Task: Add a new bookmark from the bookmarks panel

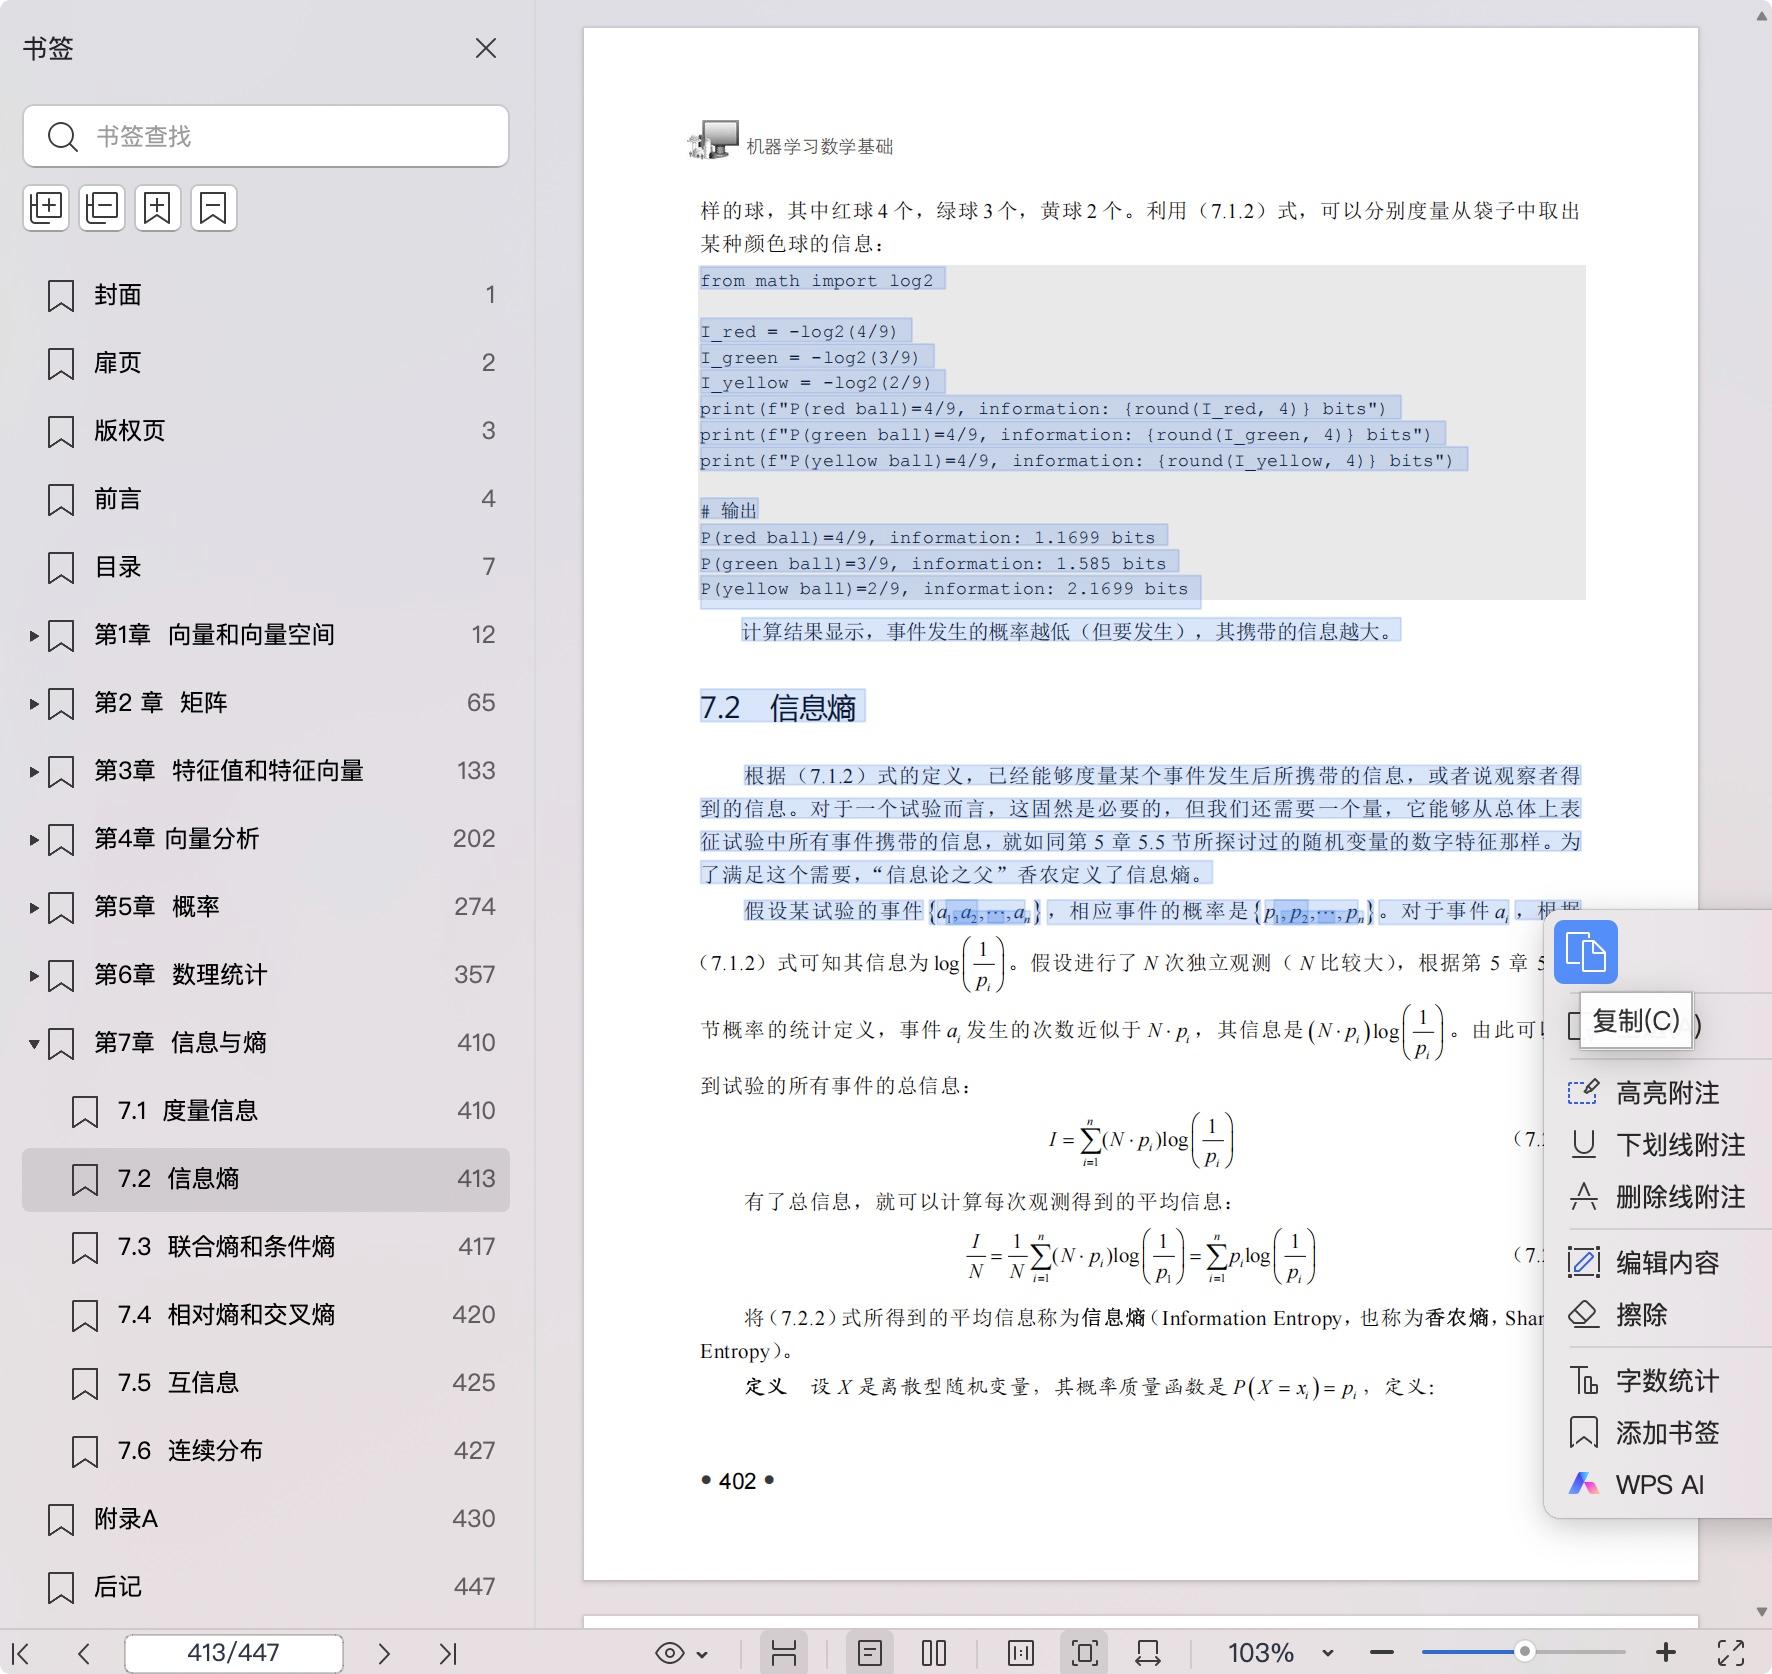Action: point(157,207)
